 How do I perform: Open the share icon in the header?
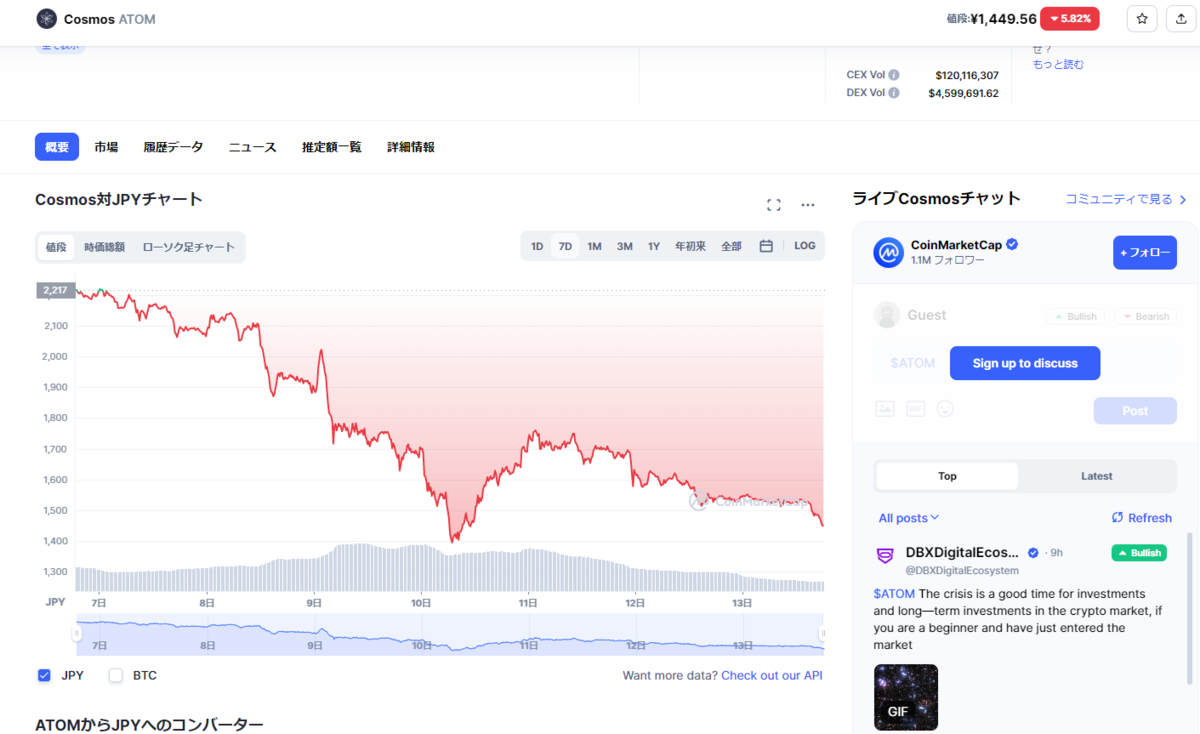pyautogui.click(x=1182, y=19)
